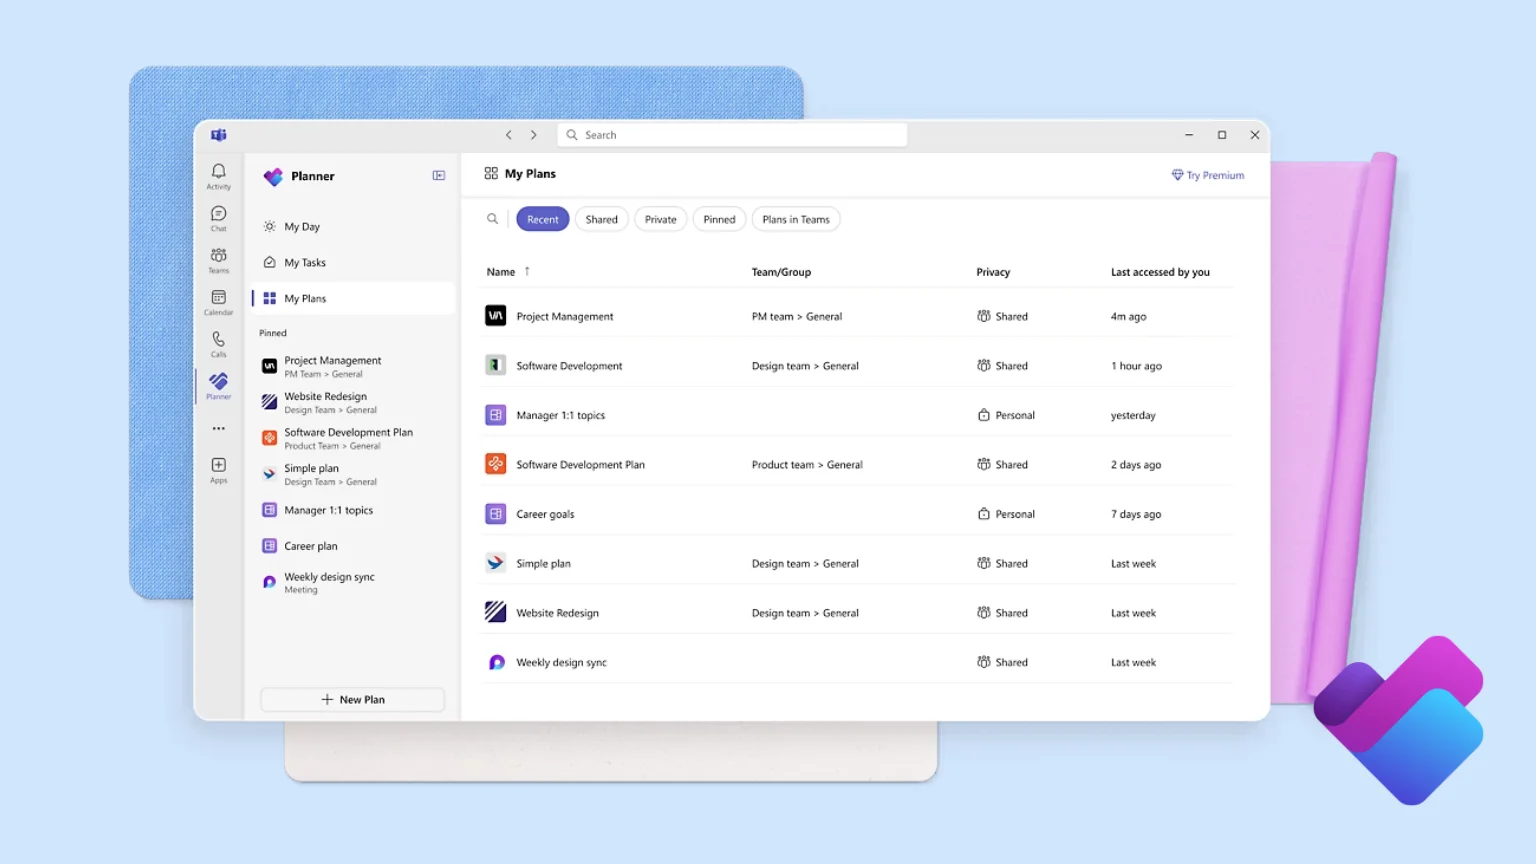This screenshot has width=1536, height=864.
Task: Click Website Redesign striped icon in table
Action: (495, 612)
